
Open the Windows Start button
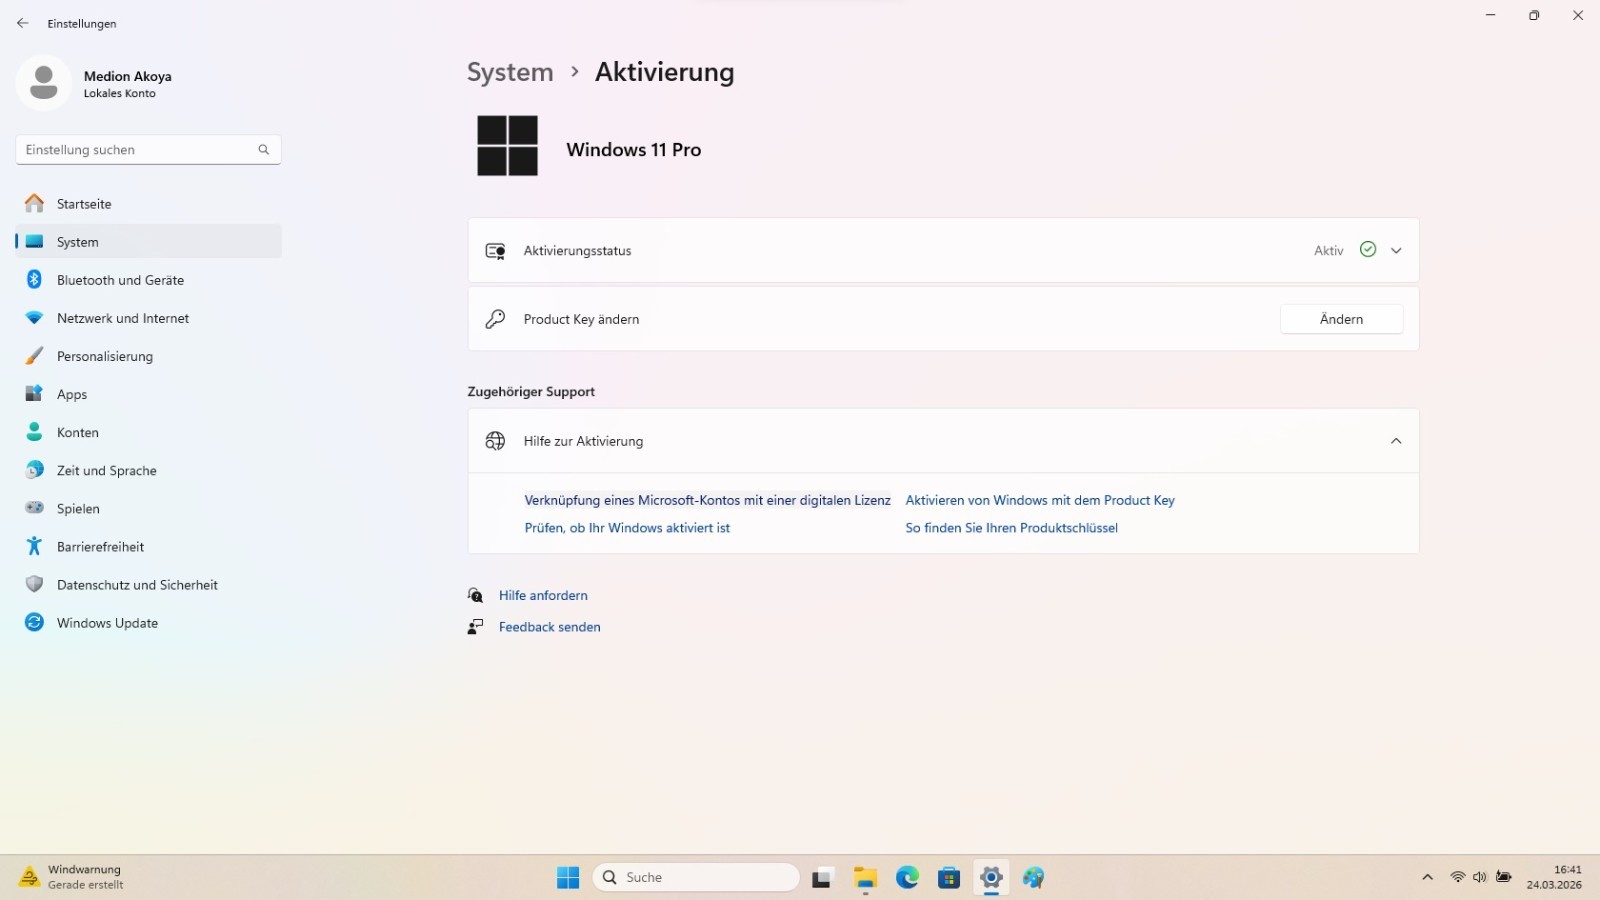pyautogui.click(x=568, y=877)
